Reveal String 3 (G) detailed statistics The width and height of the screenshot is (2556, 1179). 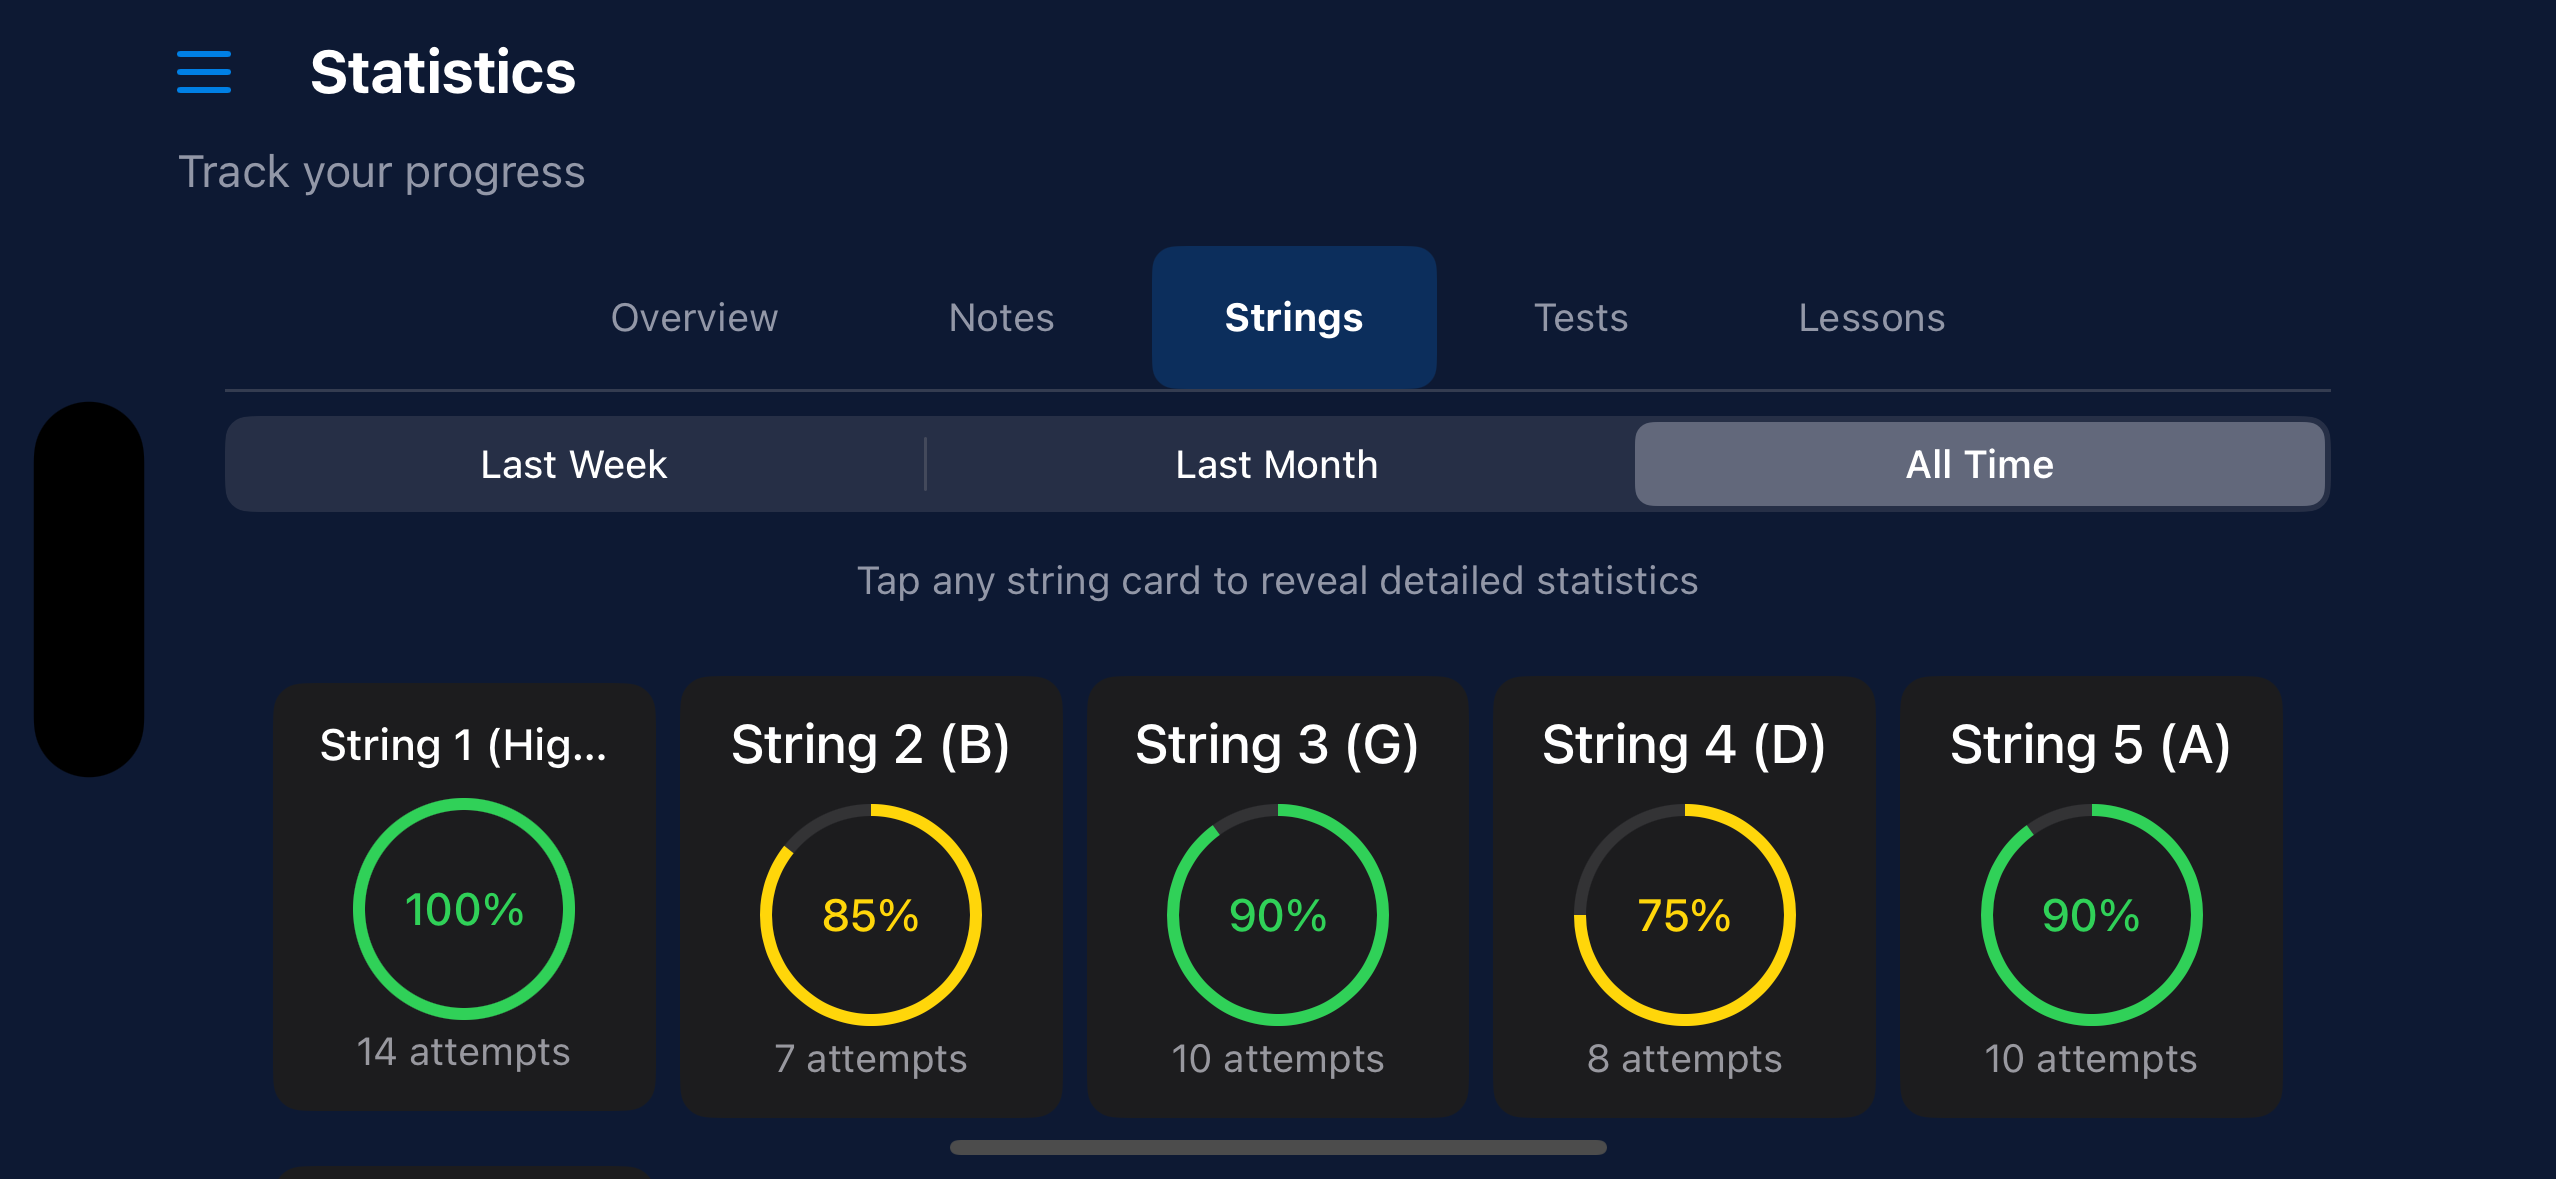(1277, 745)
